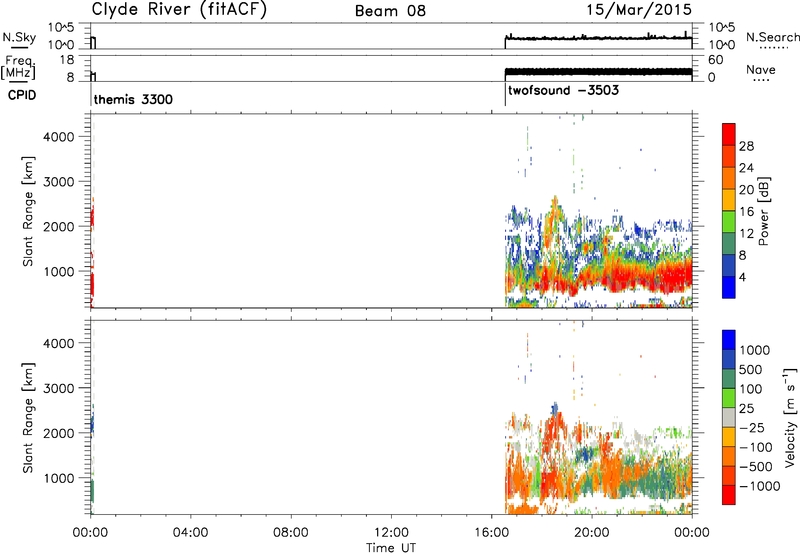Screen dimensions: 800x554
Task: Click the power panel 'Slant Range [km]' label
Action: 28,211
